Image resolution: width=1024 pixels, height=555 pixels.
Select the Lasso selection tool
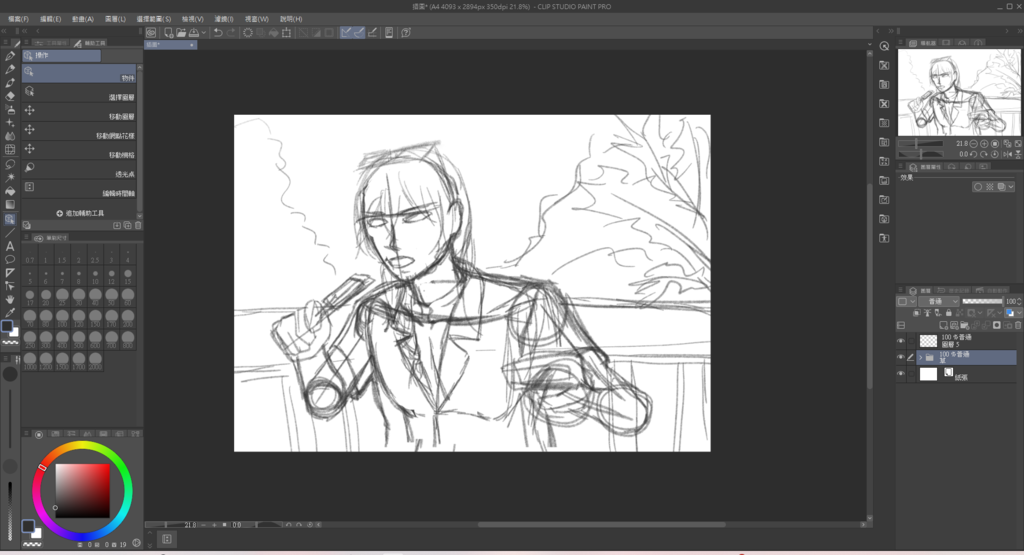[x=10, y=163]
